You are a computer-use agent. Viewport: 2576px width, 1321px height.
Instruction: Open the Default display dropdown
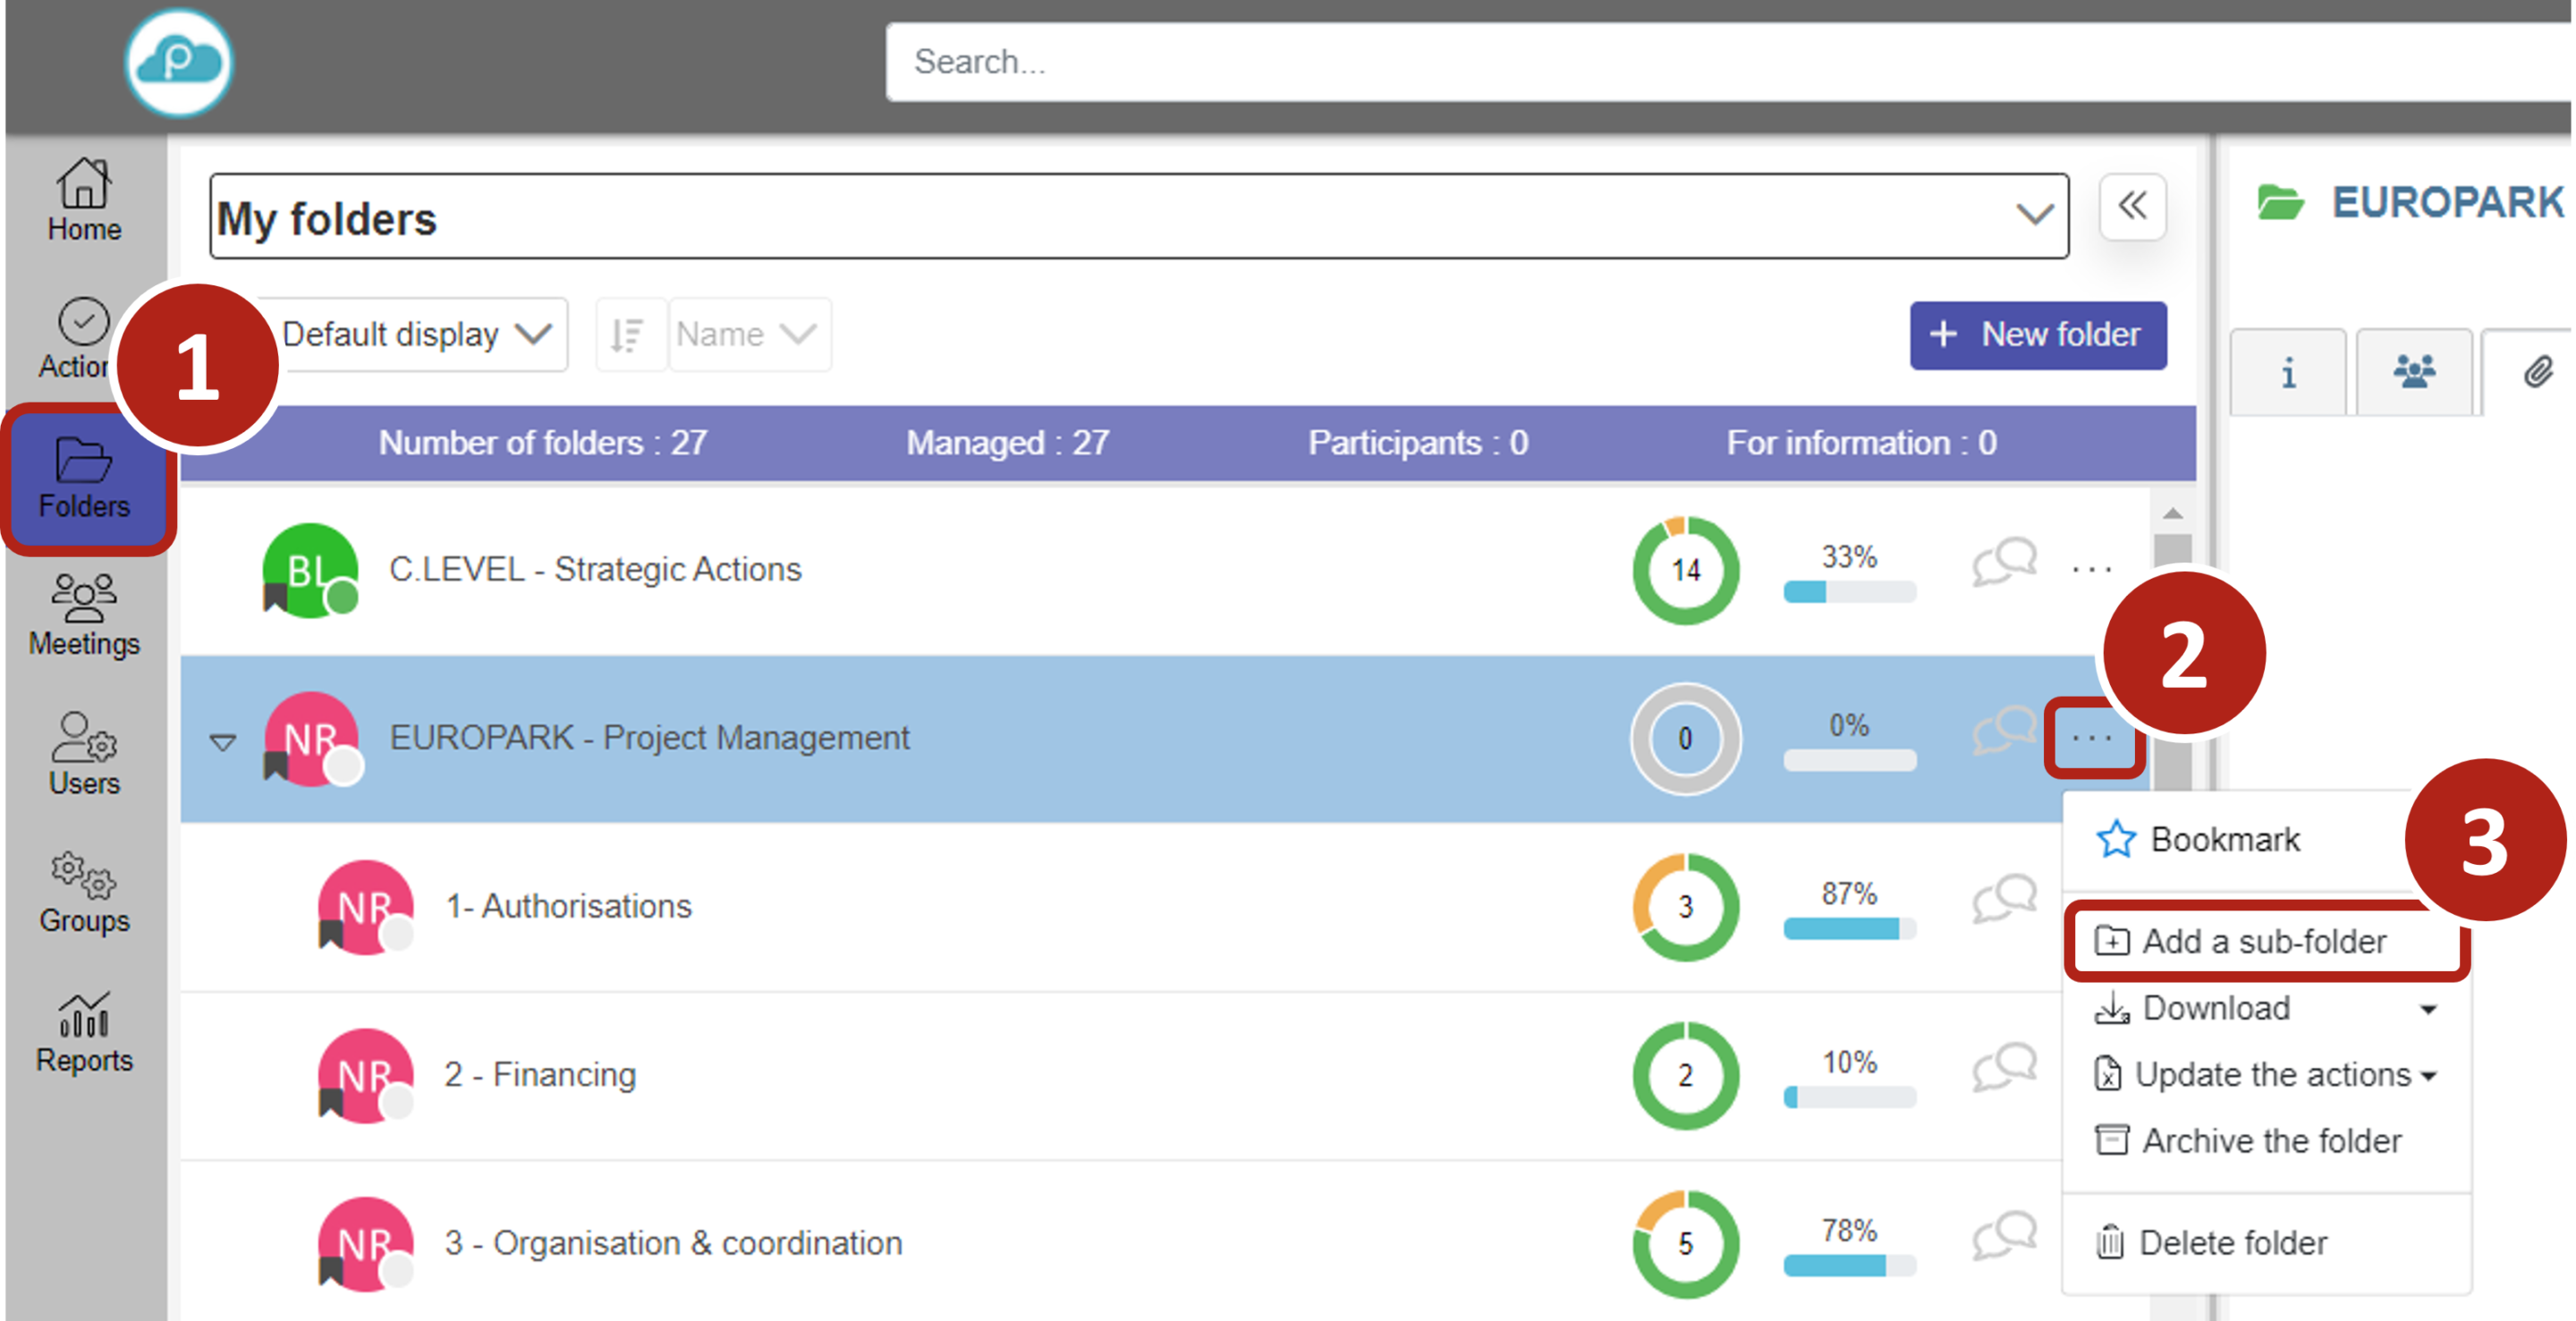click(415, 334)
